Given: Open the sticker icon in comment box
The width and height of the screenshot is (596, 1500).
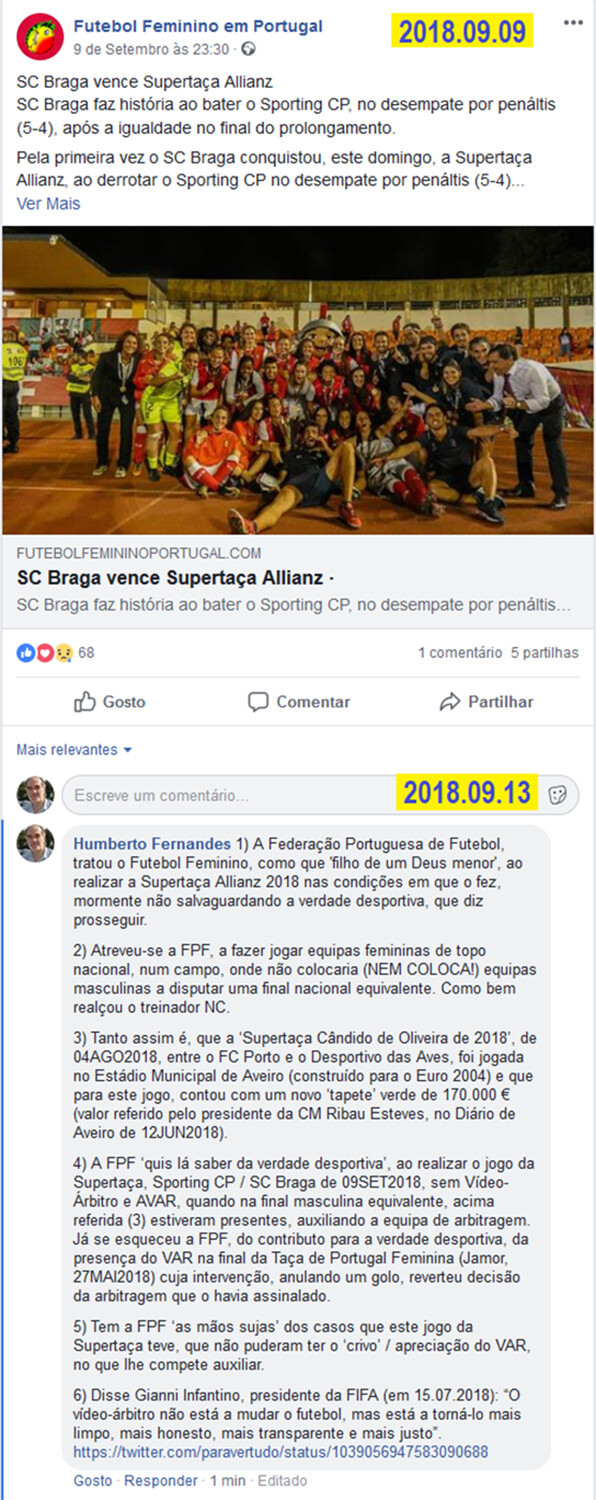Looking at the screenshot, I should (x=559, y=795).
